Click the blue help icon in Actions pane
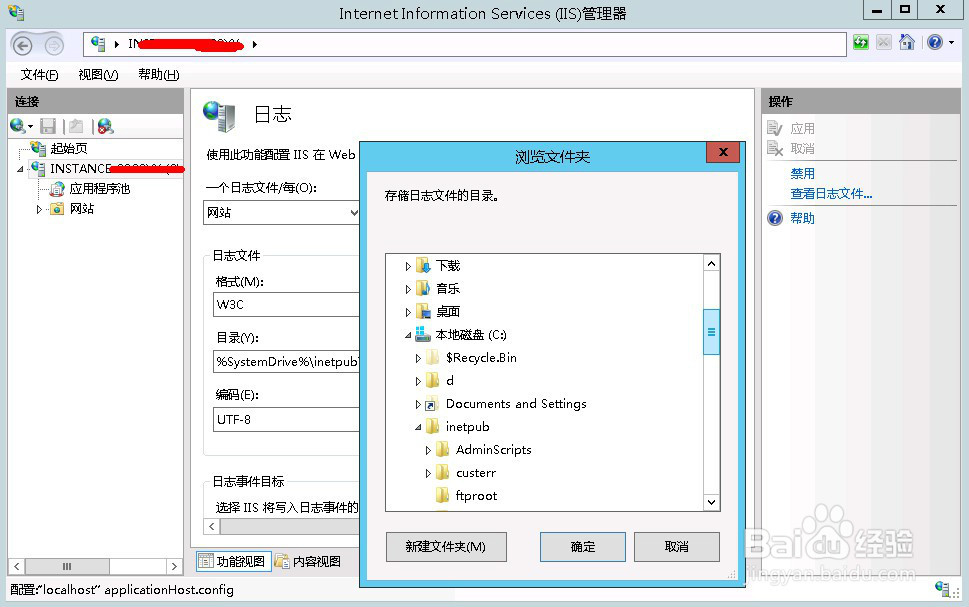Screen dimensions: 969x607 pos(775,218)
